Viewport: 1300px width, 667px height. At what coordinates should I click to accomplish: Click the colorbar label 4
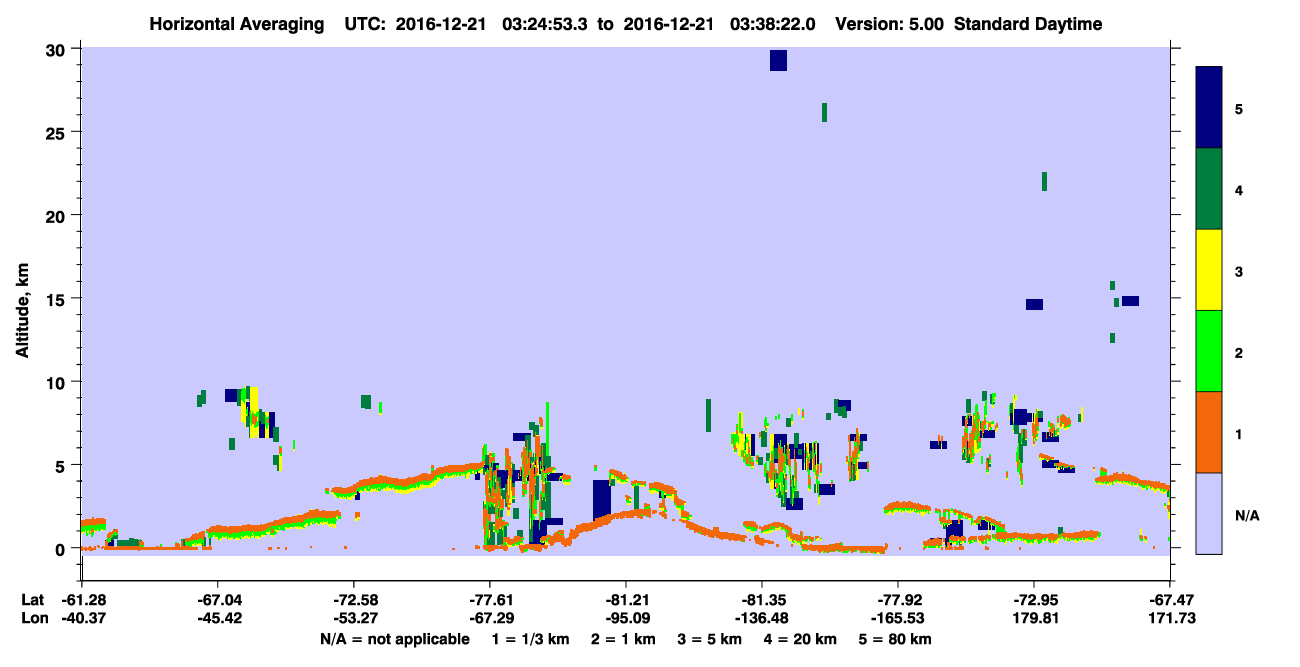click(1239, 190)
